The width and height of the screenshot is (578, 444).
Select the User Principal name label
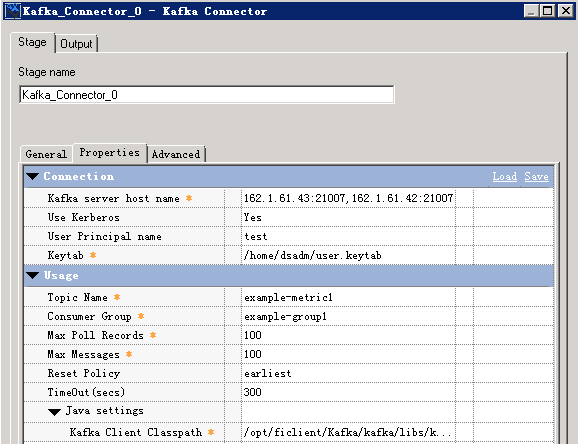tap(105, 236)
